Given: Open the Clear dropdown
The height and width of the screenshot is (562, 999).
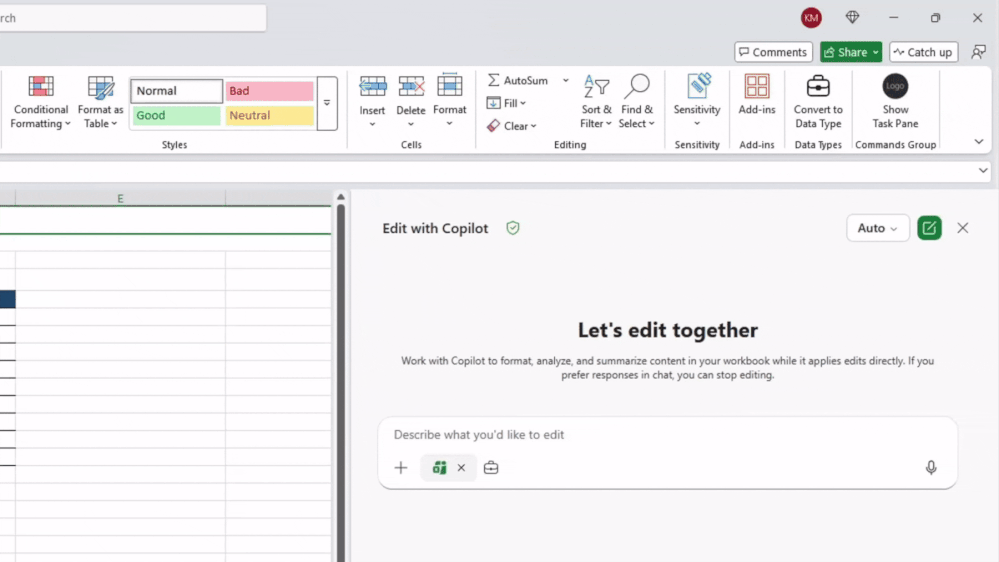Looking at the screenshot, I should click(512, 126).
